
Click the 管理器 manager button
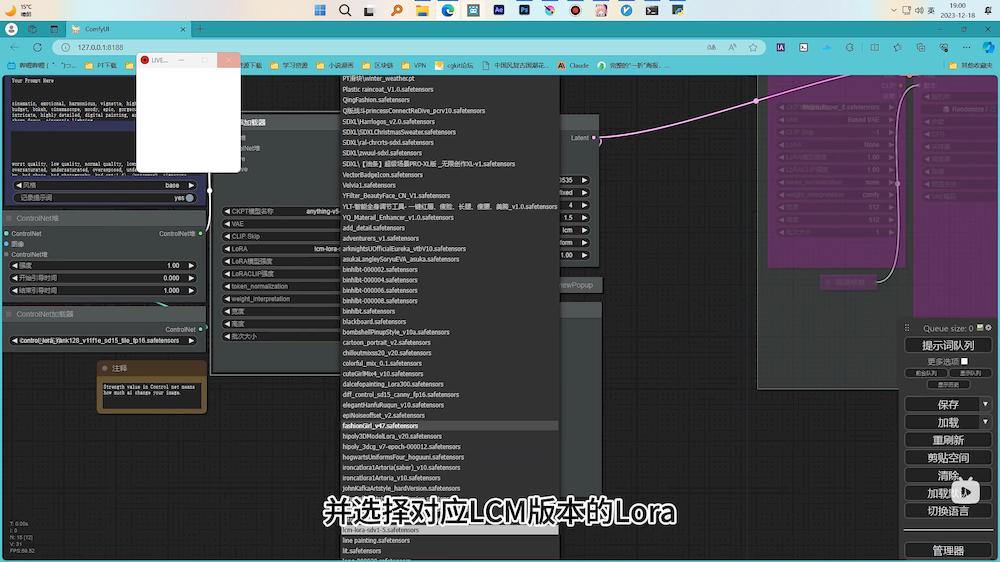947,551
